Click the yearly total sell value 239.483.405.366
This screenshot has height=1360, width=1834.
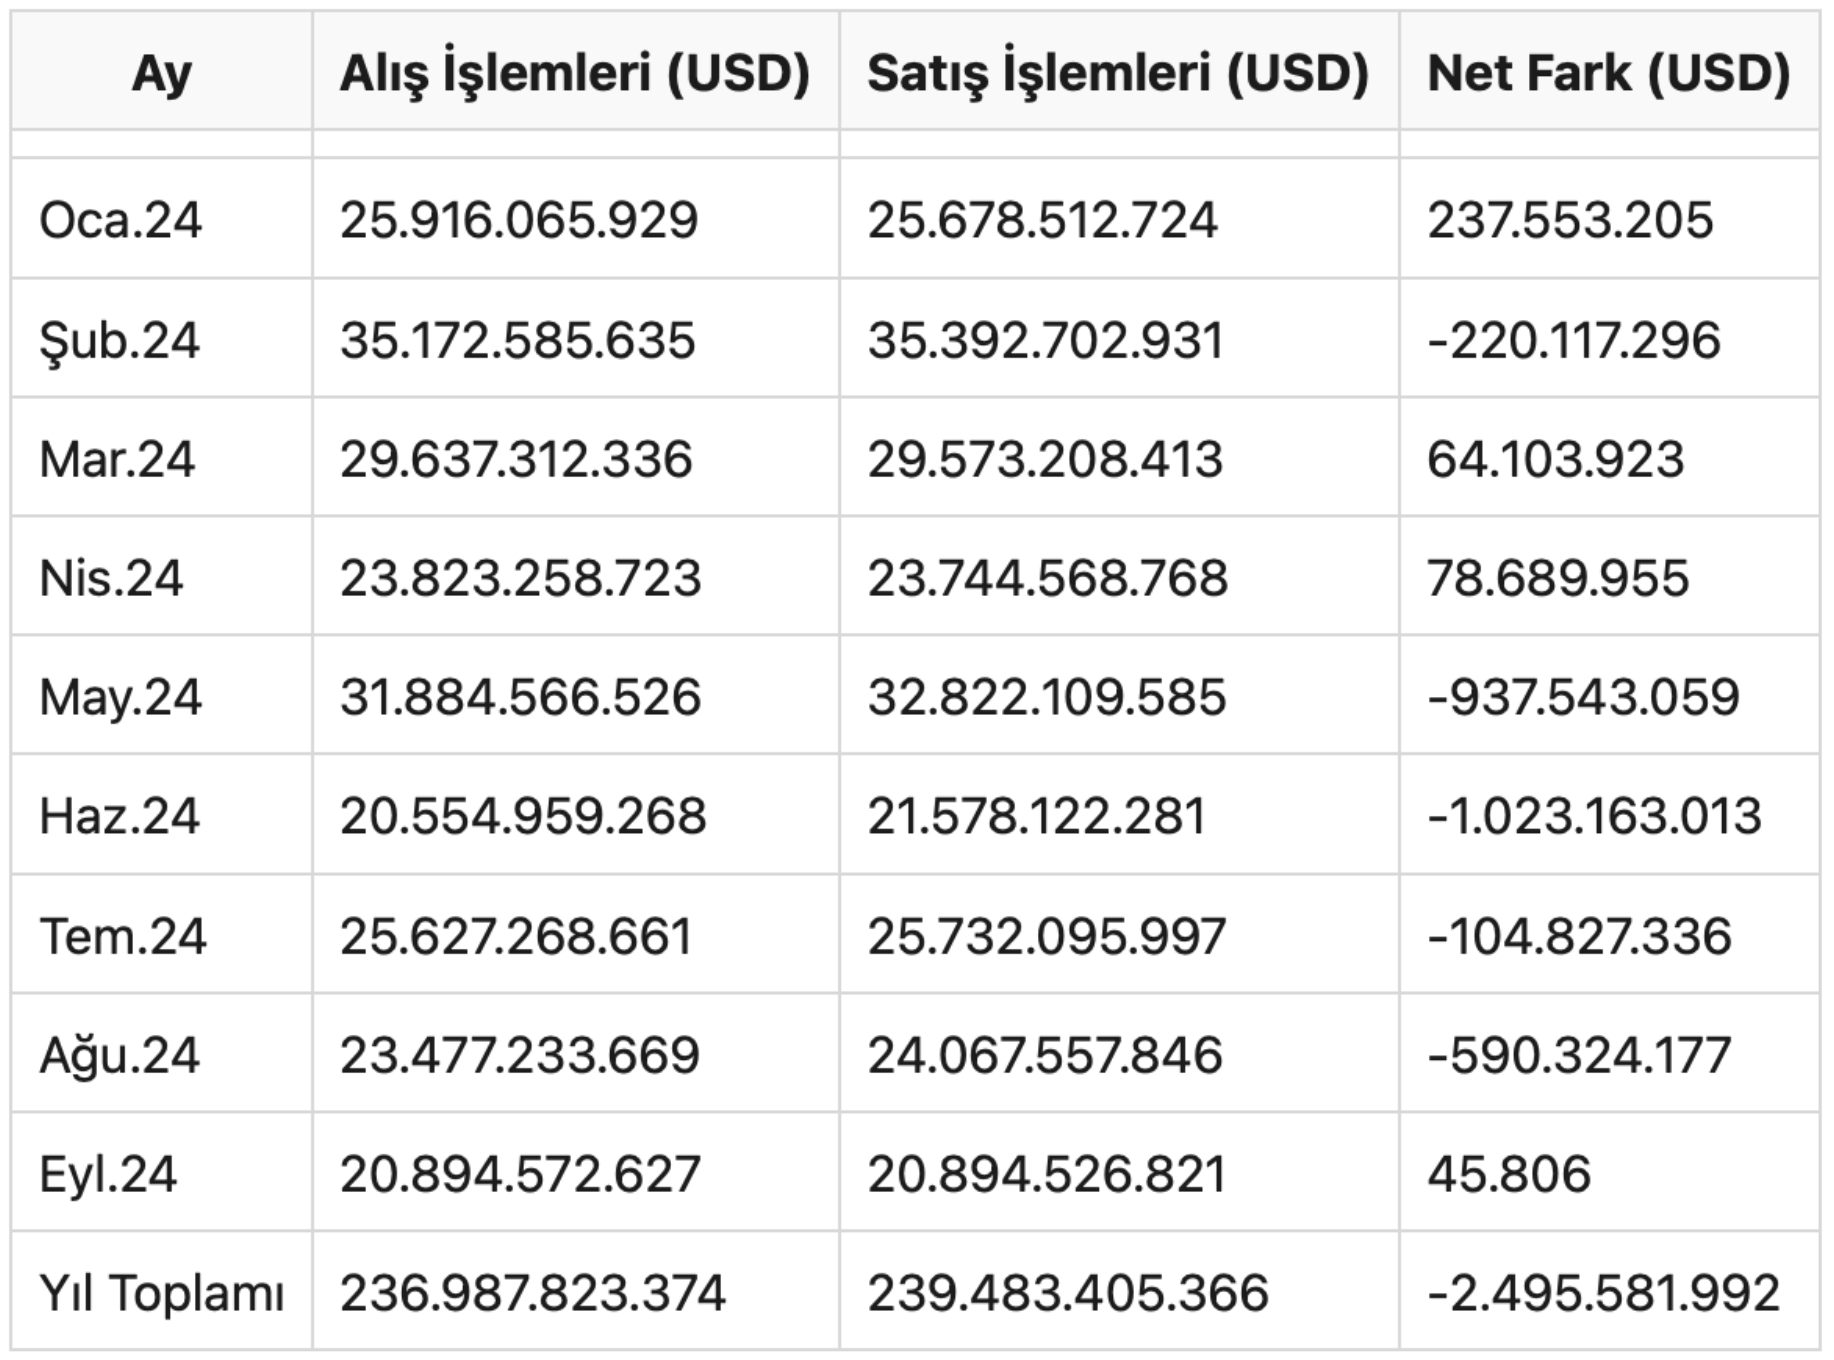(x=1068, y=1293)
